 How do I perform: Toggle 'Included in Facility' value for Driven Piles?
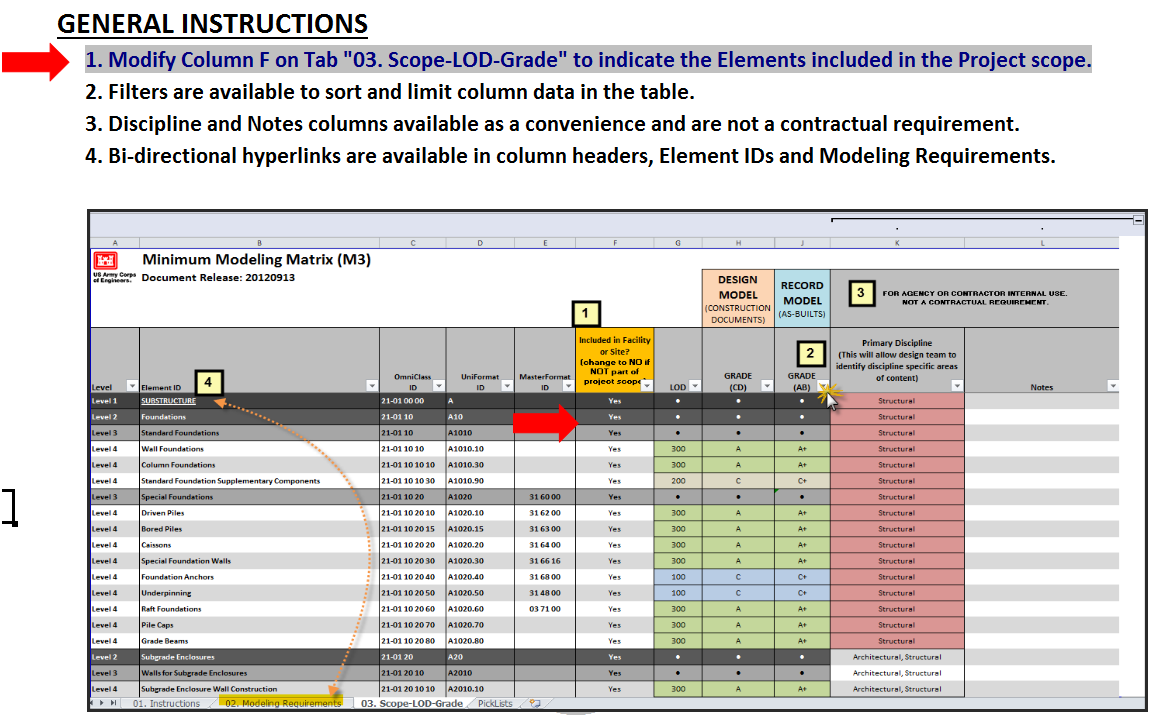[614, 513]
